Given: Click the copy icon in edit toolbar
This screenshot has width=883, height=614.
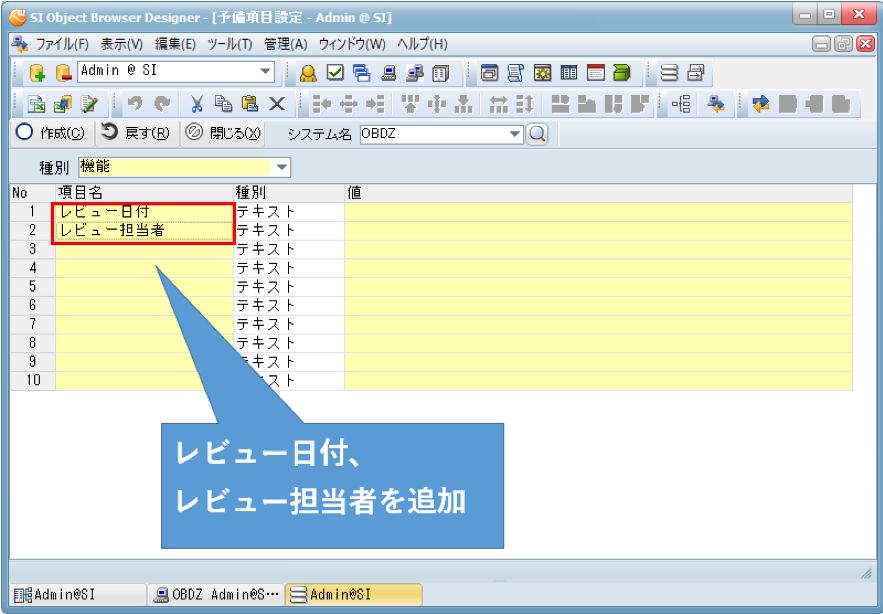Looking at the screenshot, I should (x=224, y=103).
